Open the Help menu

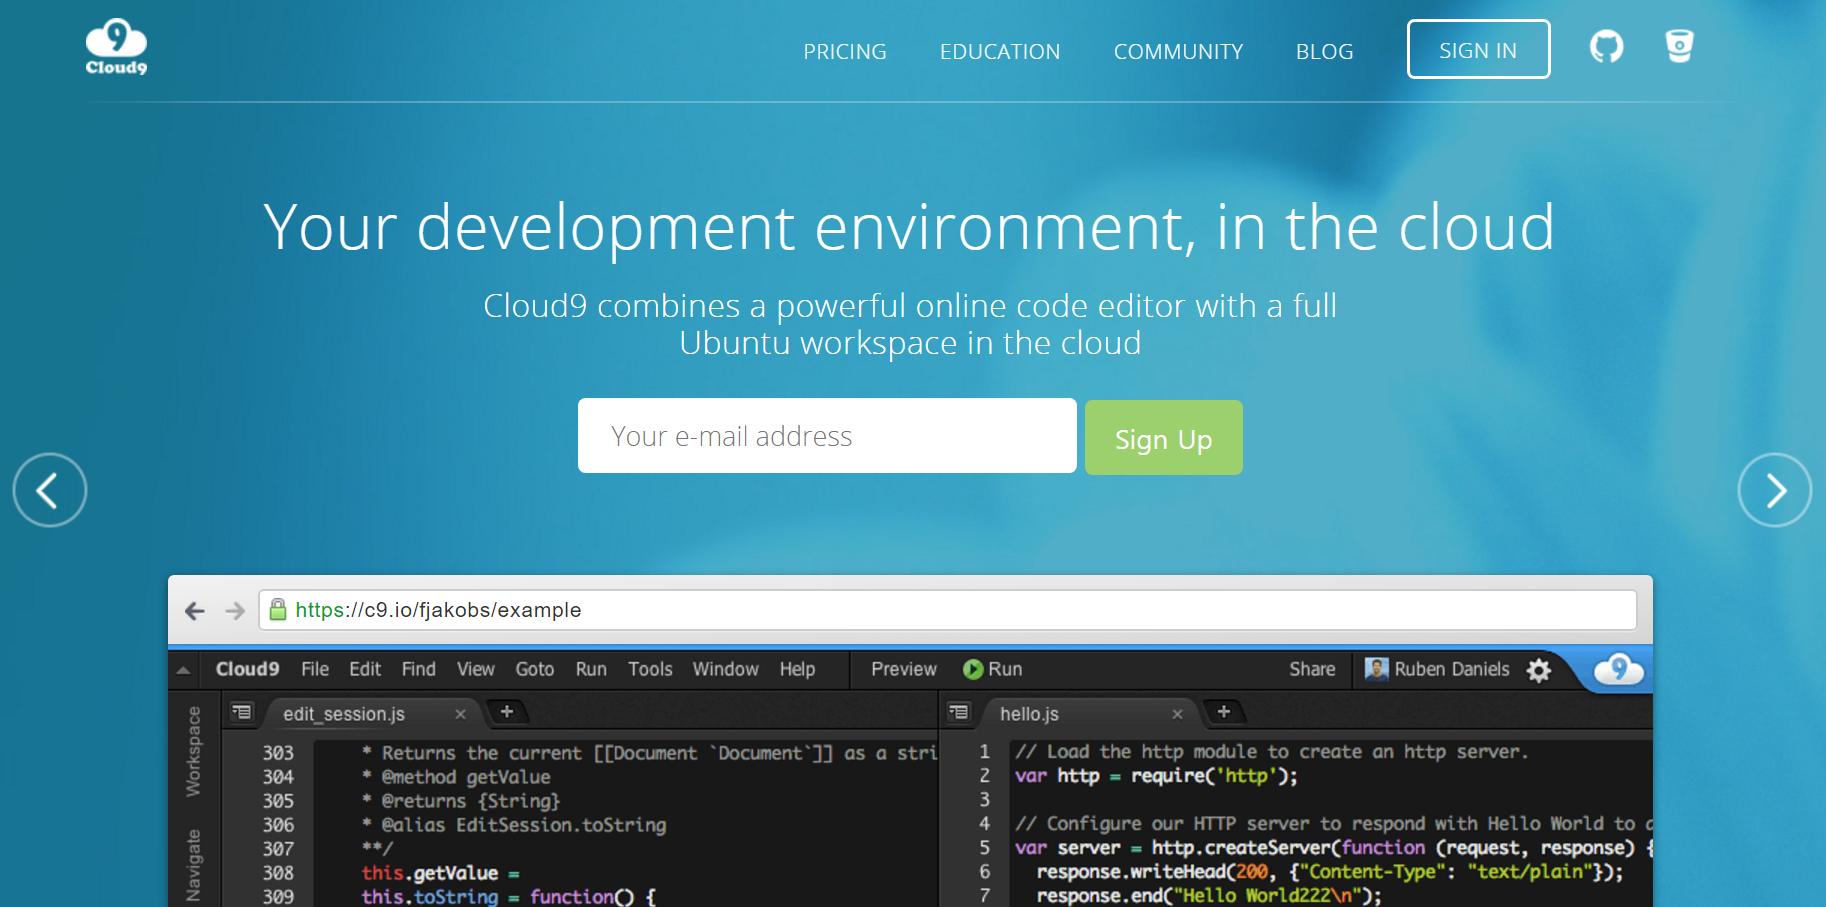pyautogui.click(x=798, y=669)
